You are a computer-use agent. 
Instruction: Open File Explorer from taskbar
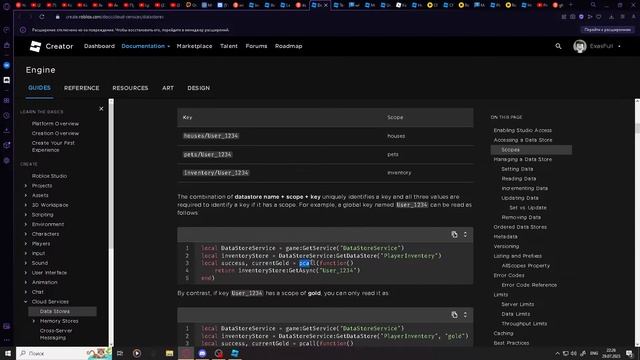[x=169, y=353]
